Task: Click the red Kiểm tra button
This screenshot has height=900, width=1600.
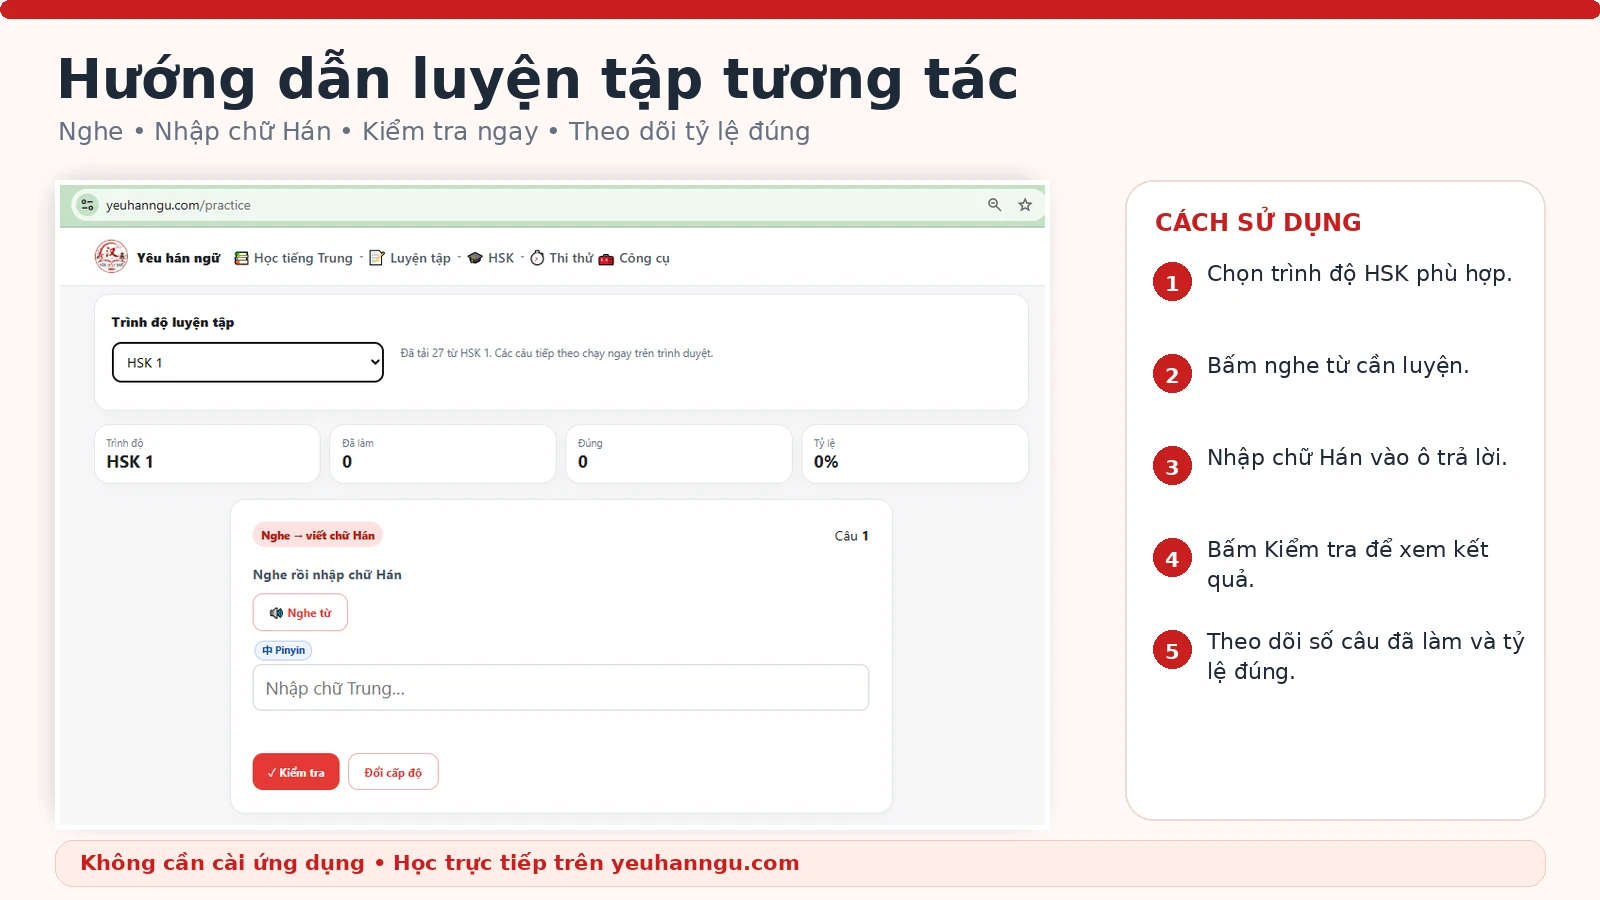Action: pyautogui.click(x=296, y=772)
